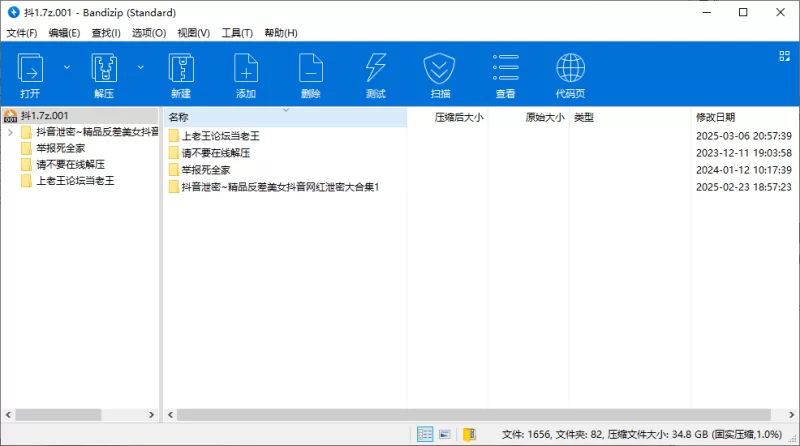Open the 选项(O) menu

(149, 33)
